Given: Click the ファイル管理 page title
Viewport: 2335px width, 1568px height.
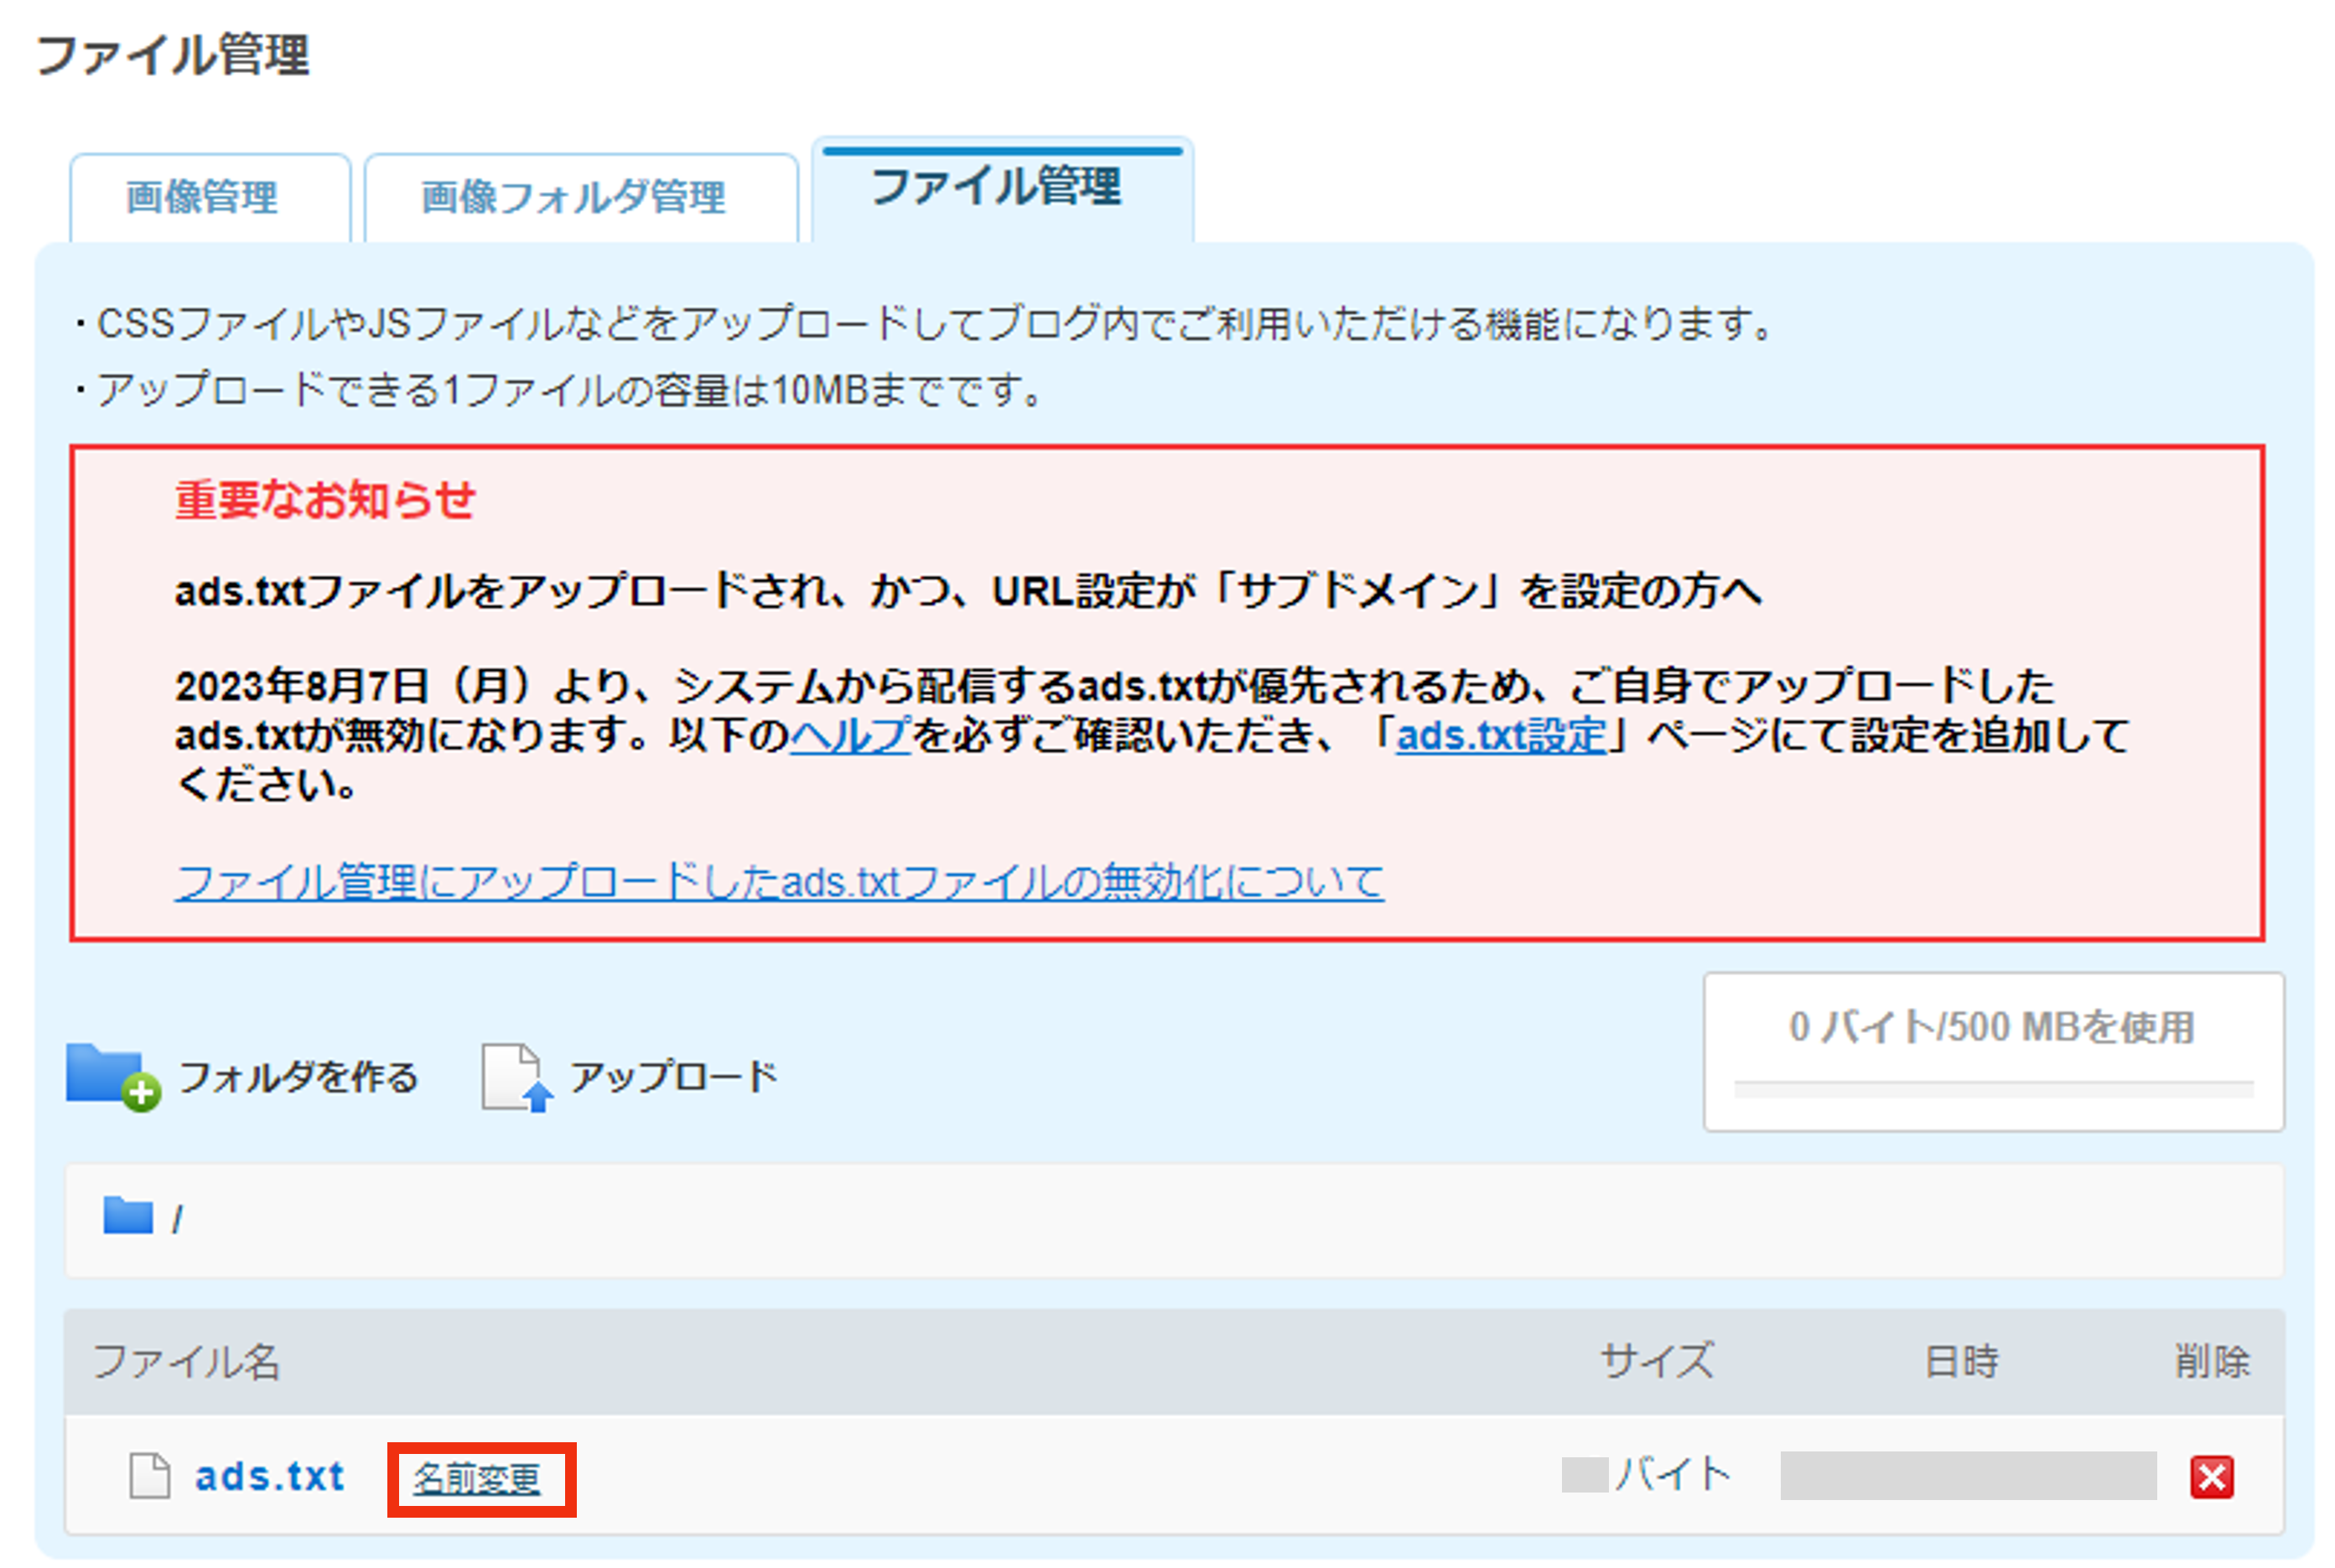Looking at the screenshot, I should tap(173, 54).
